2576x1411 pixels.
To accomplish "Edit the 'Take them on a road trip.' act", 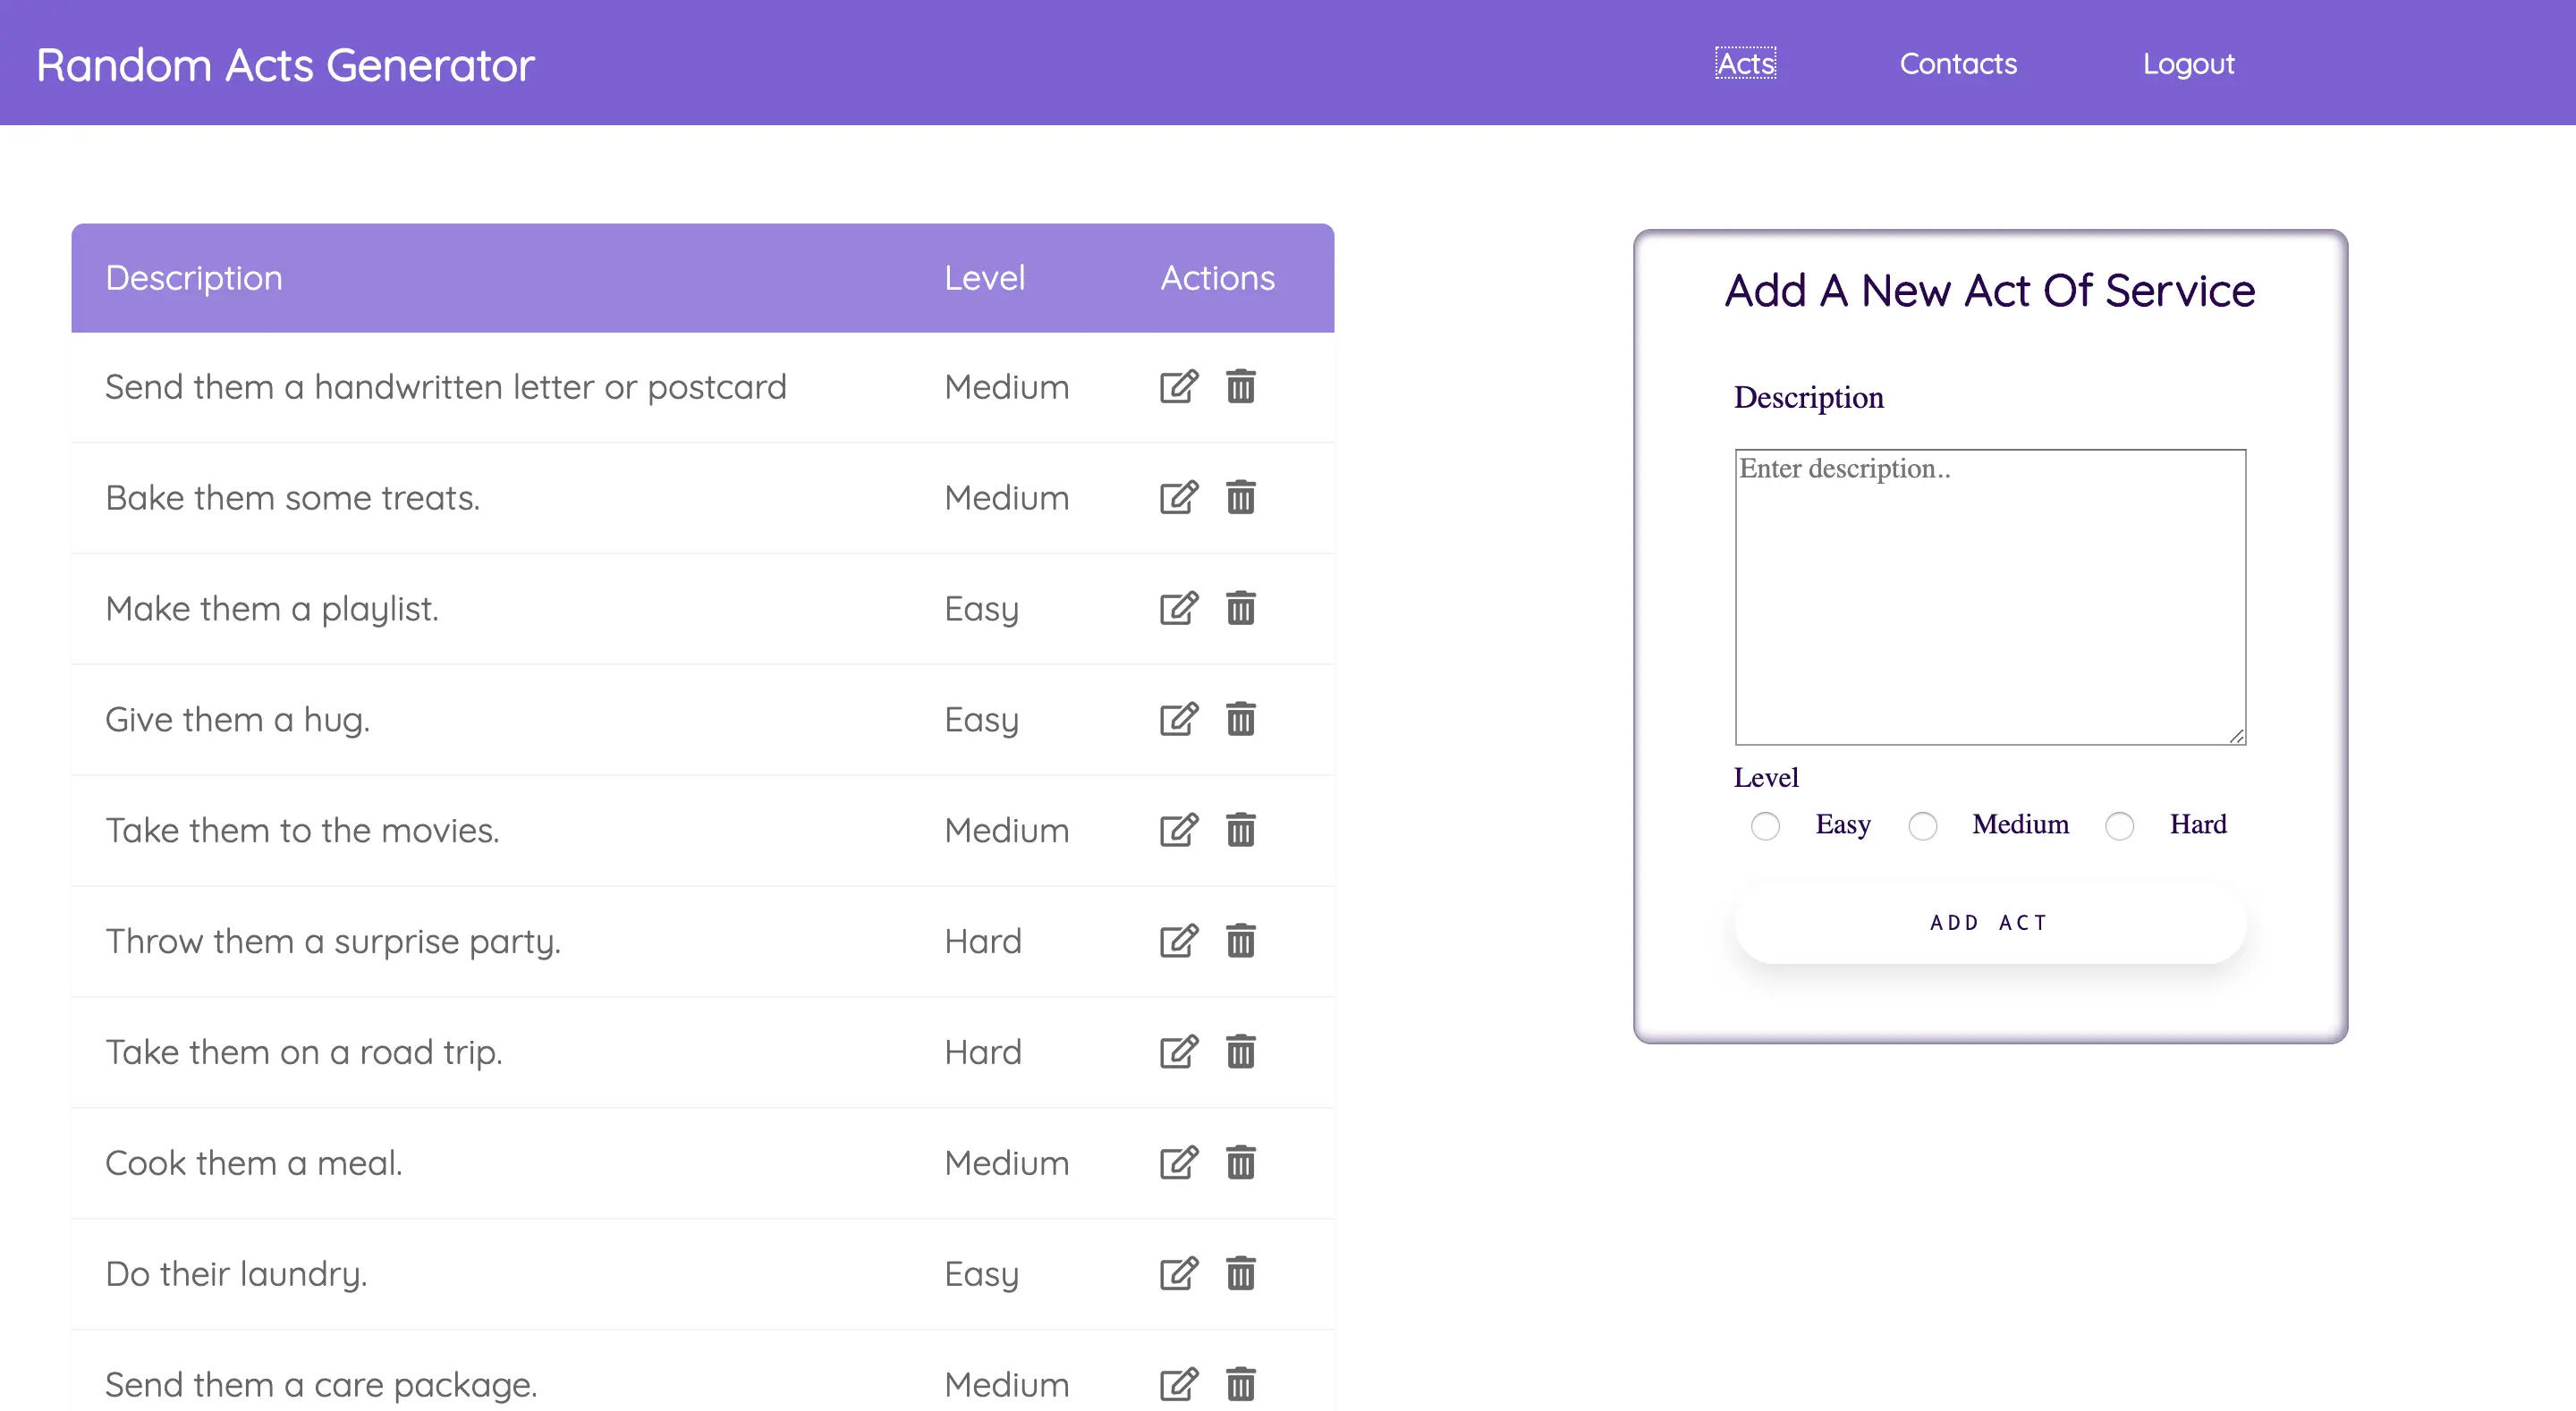I will (1179, 1052).
